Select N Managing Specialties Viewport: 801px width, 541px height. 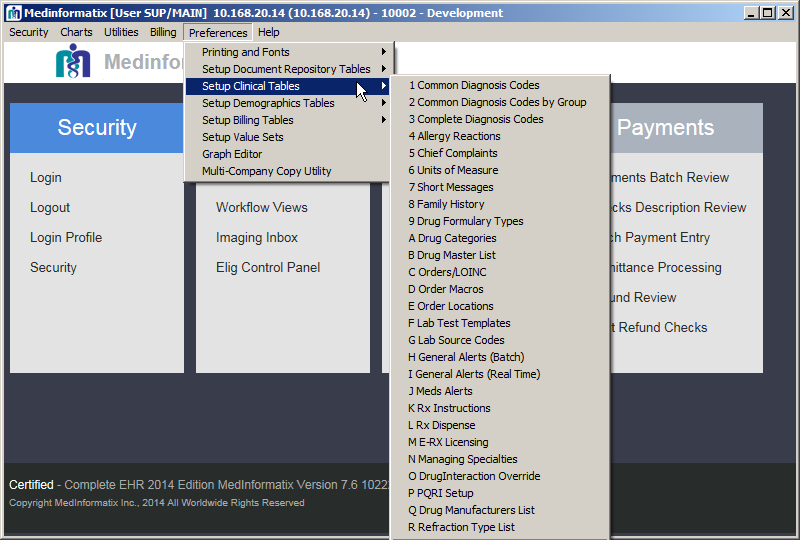tap(500, 459)
